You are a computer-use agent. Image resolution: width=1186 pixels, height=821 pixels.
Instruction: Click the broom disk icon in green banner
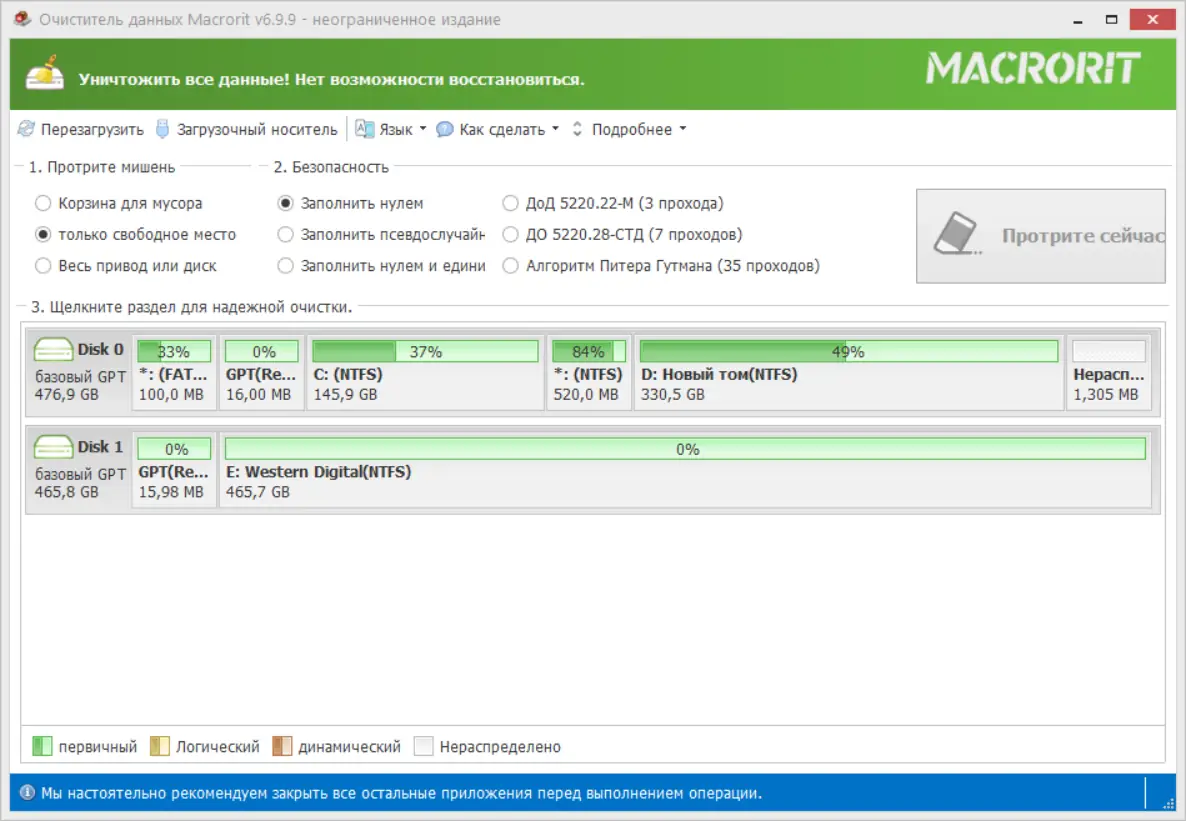[45, 73]
